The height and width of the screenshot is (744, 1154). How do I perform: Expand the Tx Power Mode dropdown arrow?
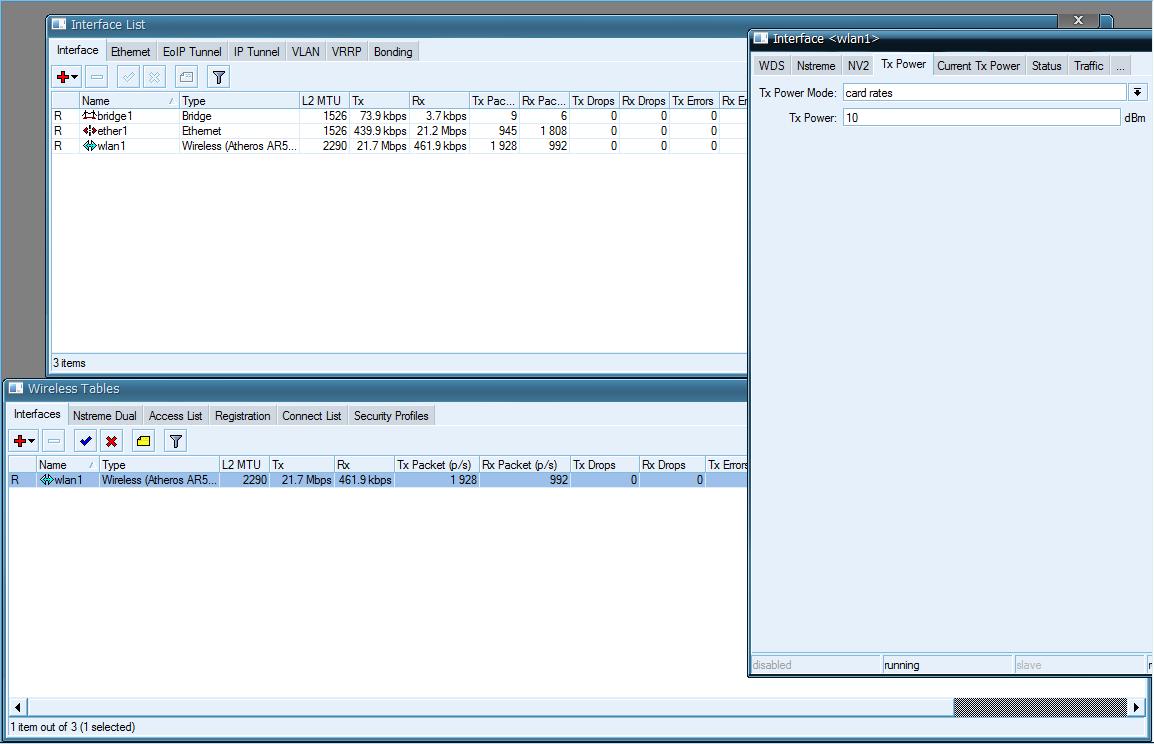(1137, 92)
